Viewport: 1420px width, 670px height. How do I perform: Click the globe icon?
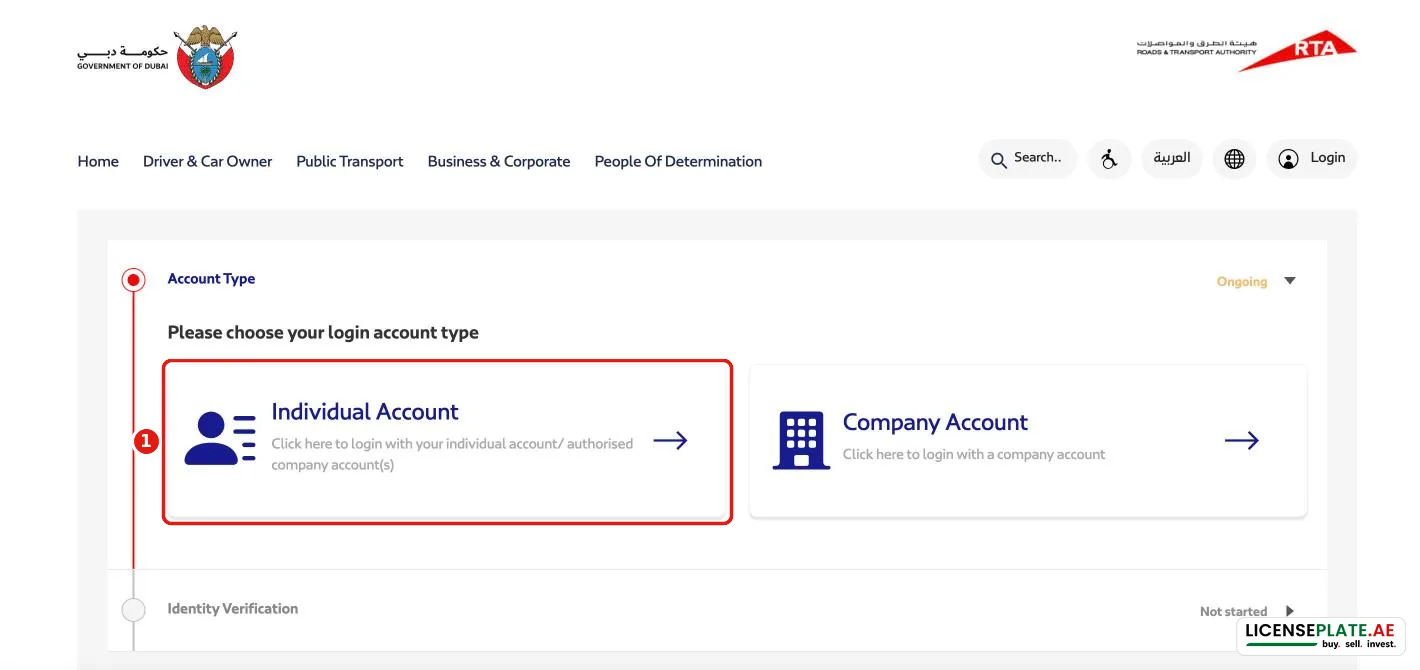(1234, 158)
